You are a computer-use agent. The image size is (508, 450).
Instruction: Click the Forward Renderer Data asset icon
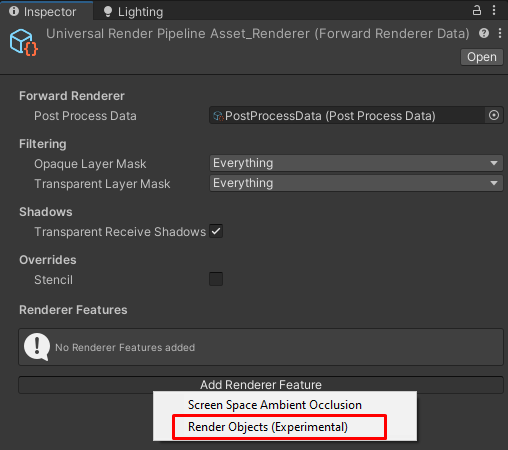tap(23, 42)
